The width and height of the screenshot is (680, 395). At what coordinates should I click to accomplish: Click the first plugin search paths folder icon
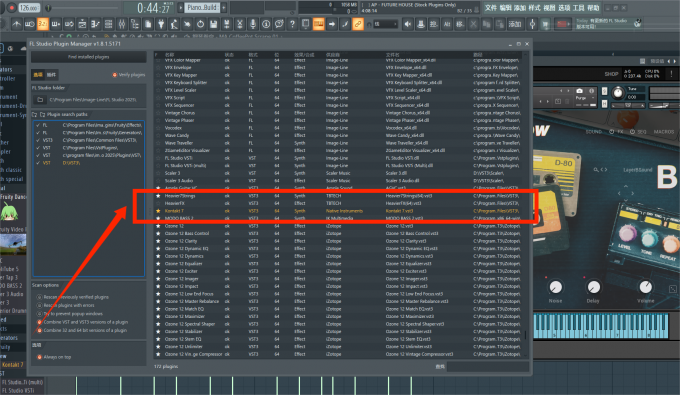(x=35, y=114)
